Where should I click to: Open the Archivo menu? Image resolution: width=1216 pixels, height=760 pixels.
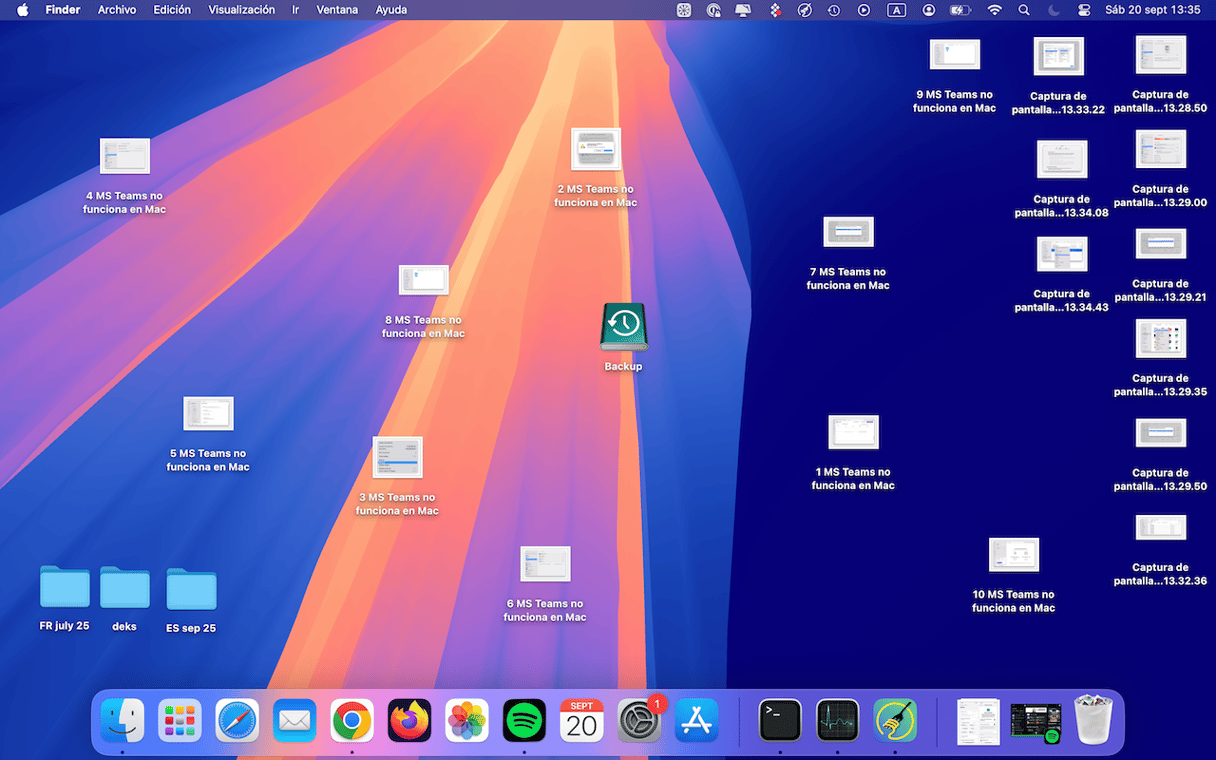click(x=117, y=10)
